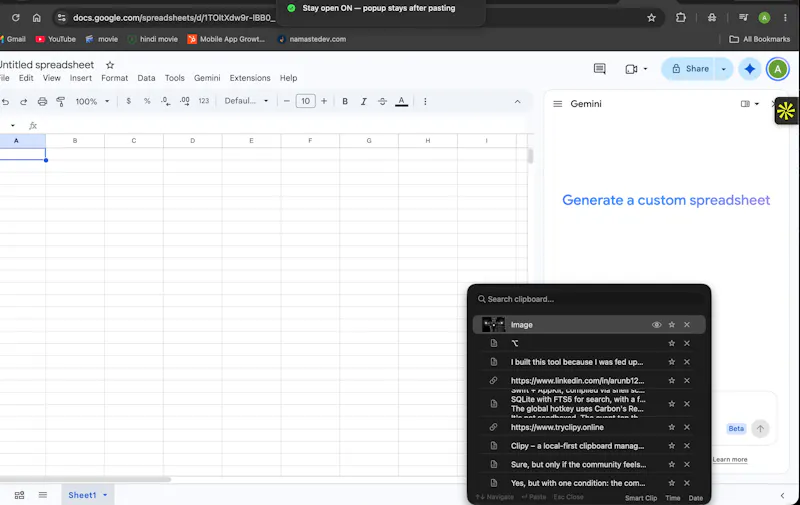Screen dimensions: 800x505
Task: Decrease decimal places
Action: pyautogui.click(x=165, y=102)
